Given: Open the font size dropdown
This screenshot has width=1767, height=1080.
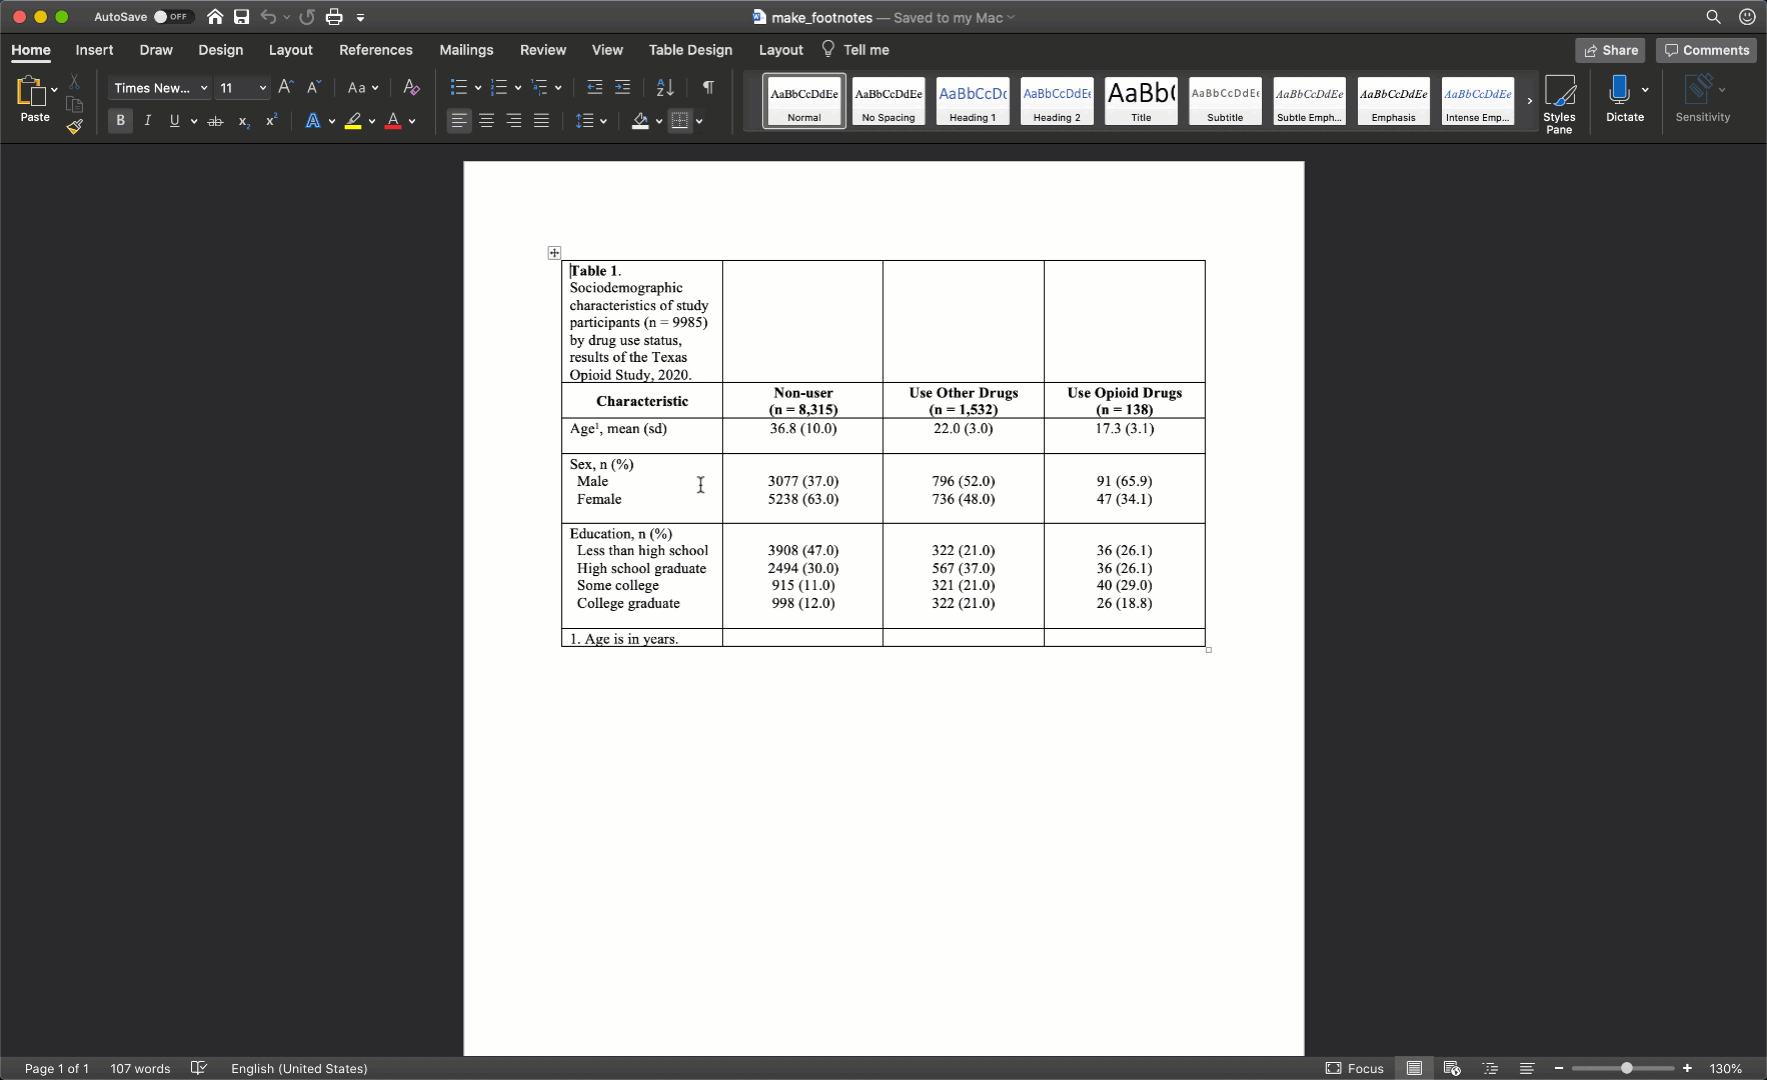Looking at the screenshot, I should point(263,88).
